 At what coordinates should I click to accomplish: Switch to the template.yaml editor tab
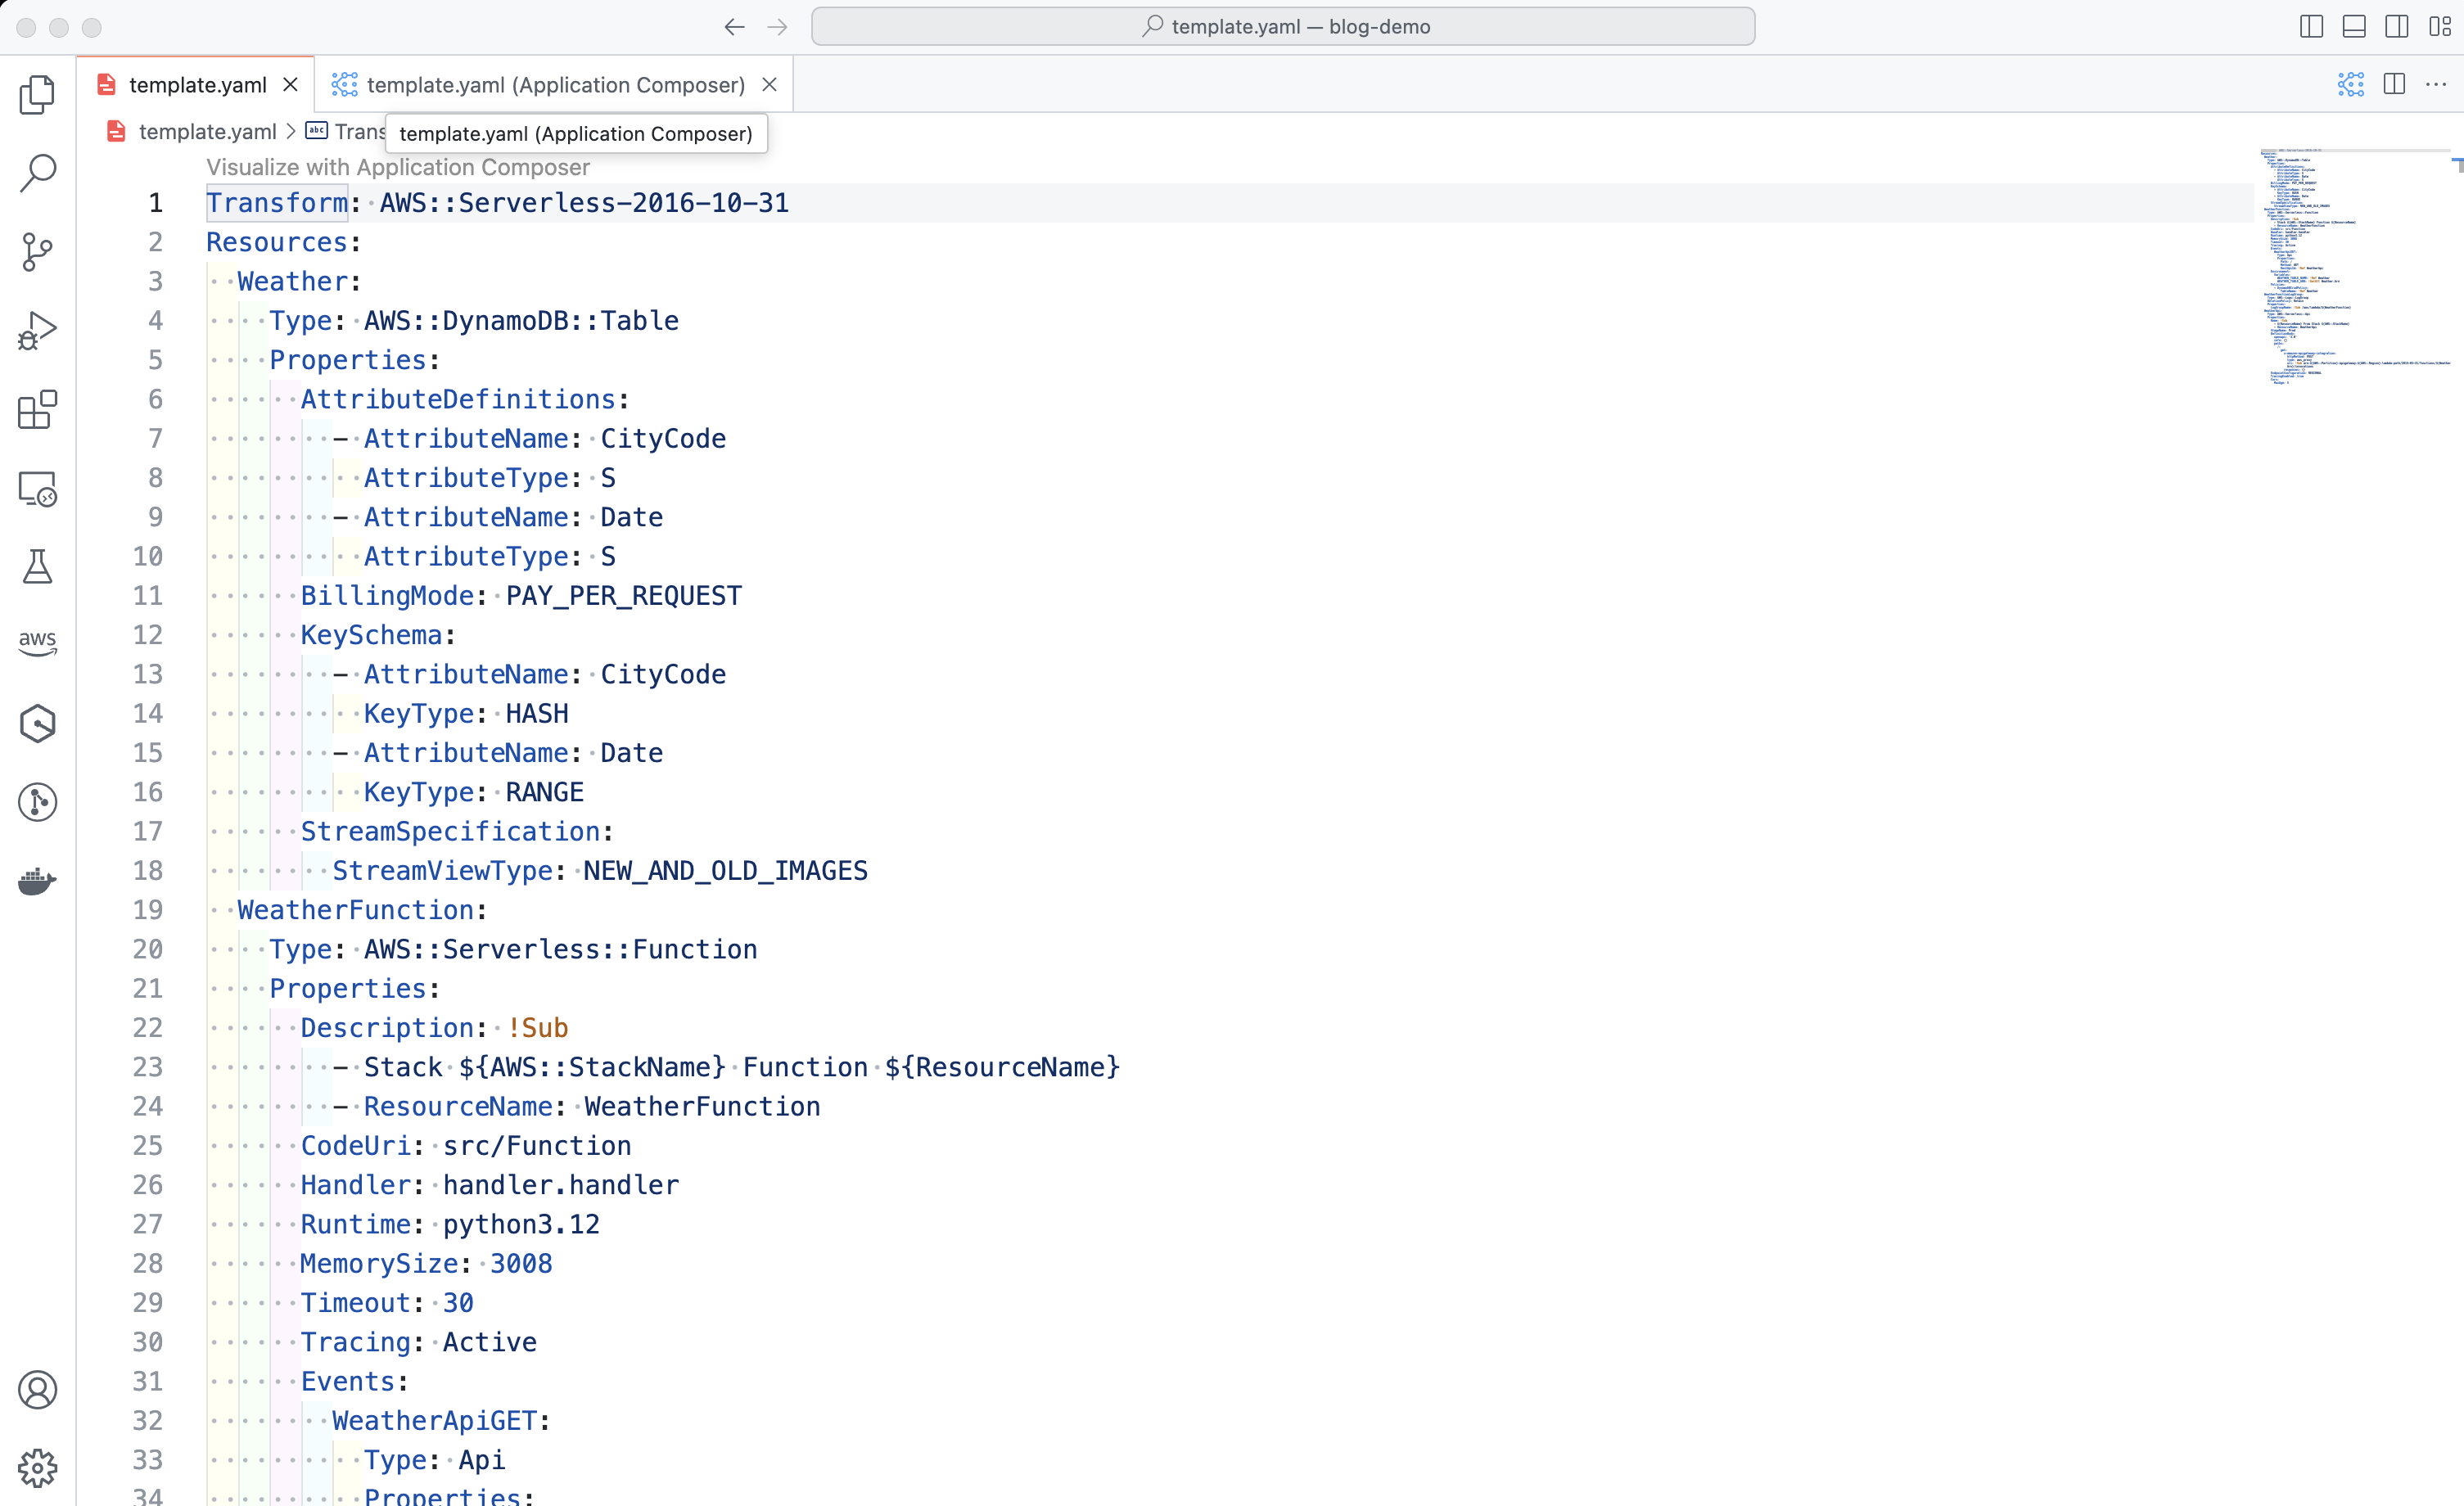point(197,85)
